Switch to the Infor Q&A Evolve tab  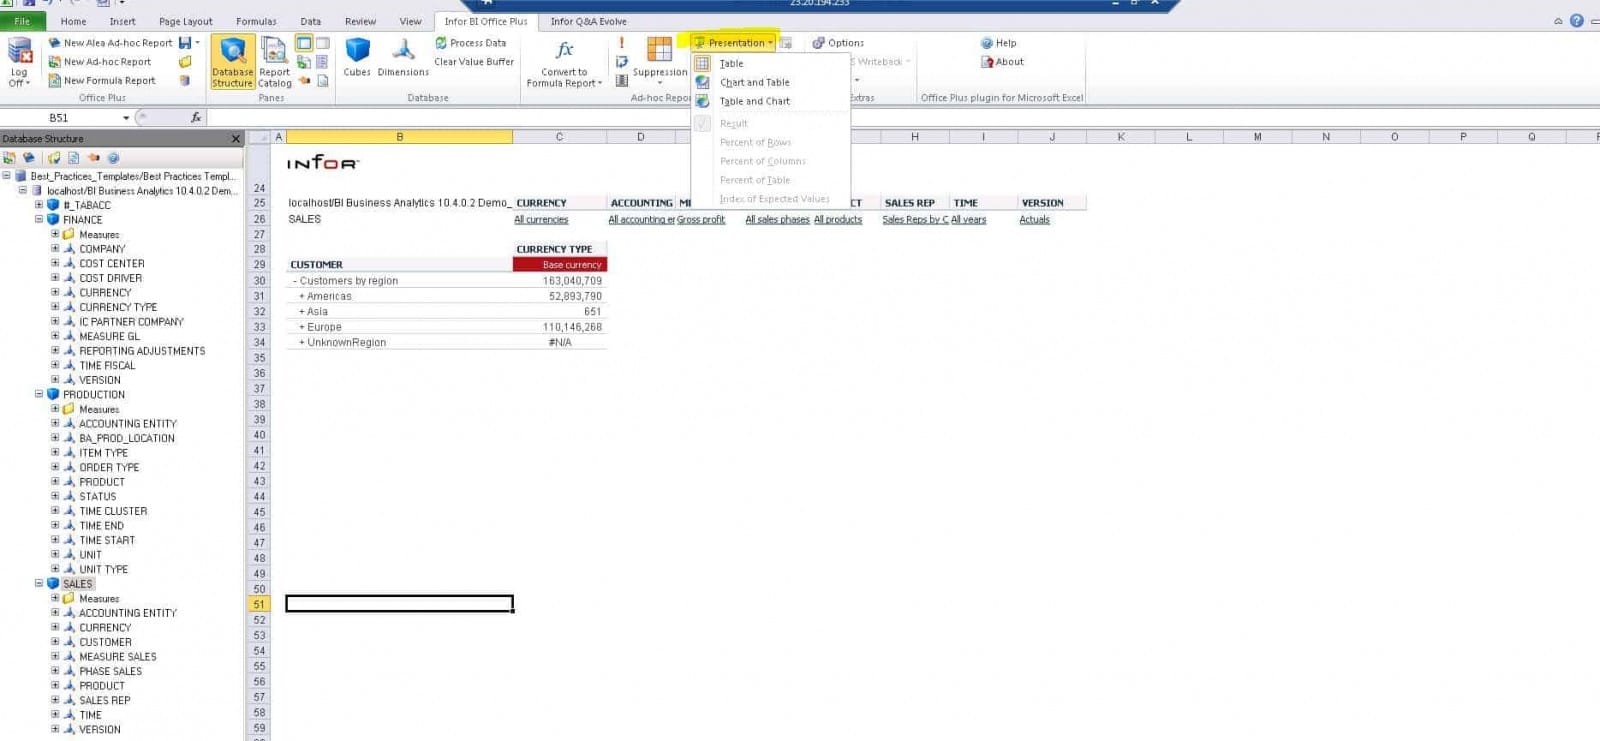588,21
